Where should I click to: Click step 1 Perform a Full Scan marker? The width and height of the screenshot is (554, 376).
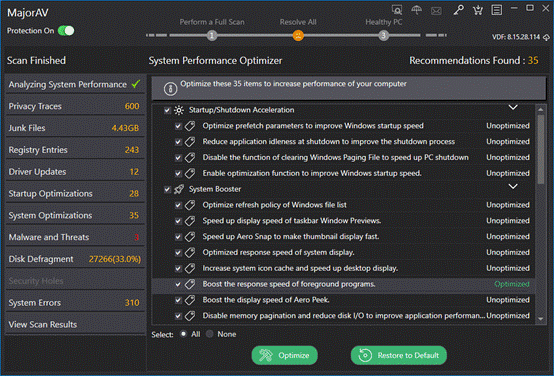[212, 36]
